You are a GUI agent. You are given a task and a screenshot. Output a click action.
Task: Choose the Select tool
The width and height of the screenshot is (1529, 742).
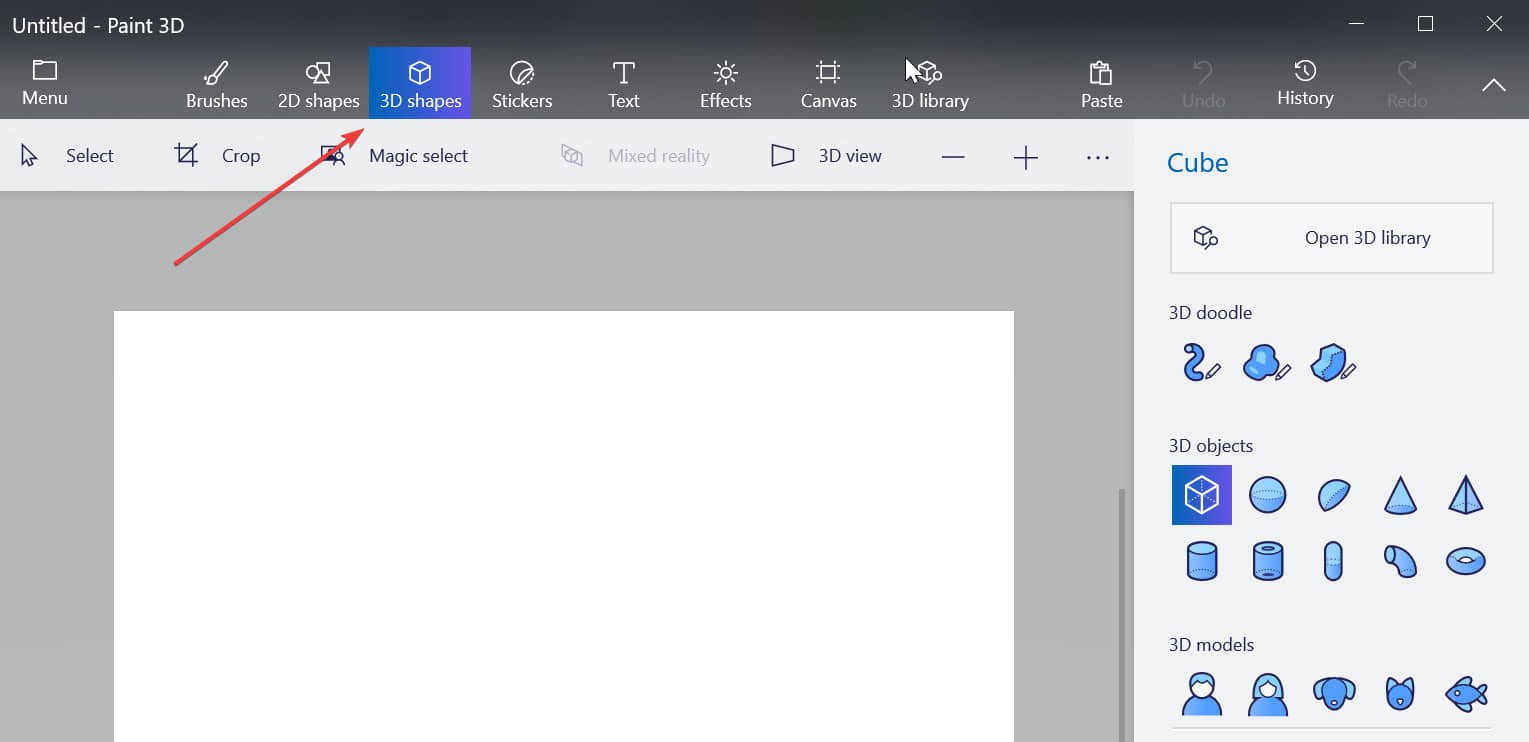point(67,156)
